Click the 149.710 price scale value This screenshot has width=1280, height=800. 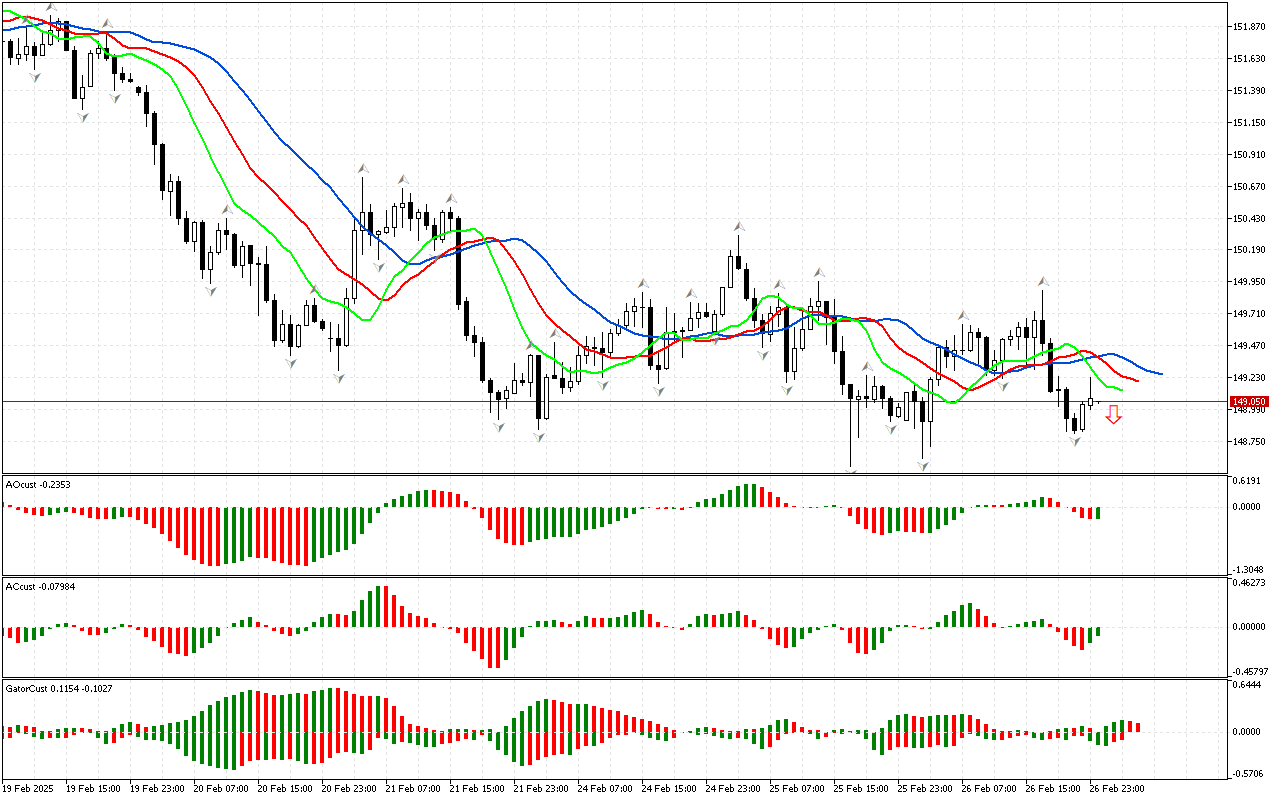pos(1250,314)
